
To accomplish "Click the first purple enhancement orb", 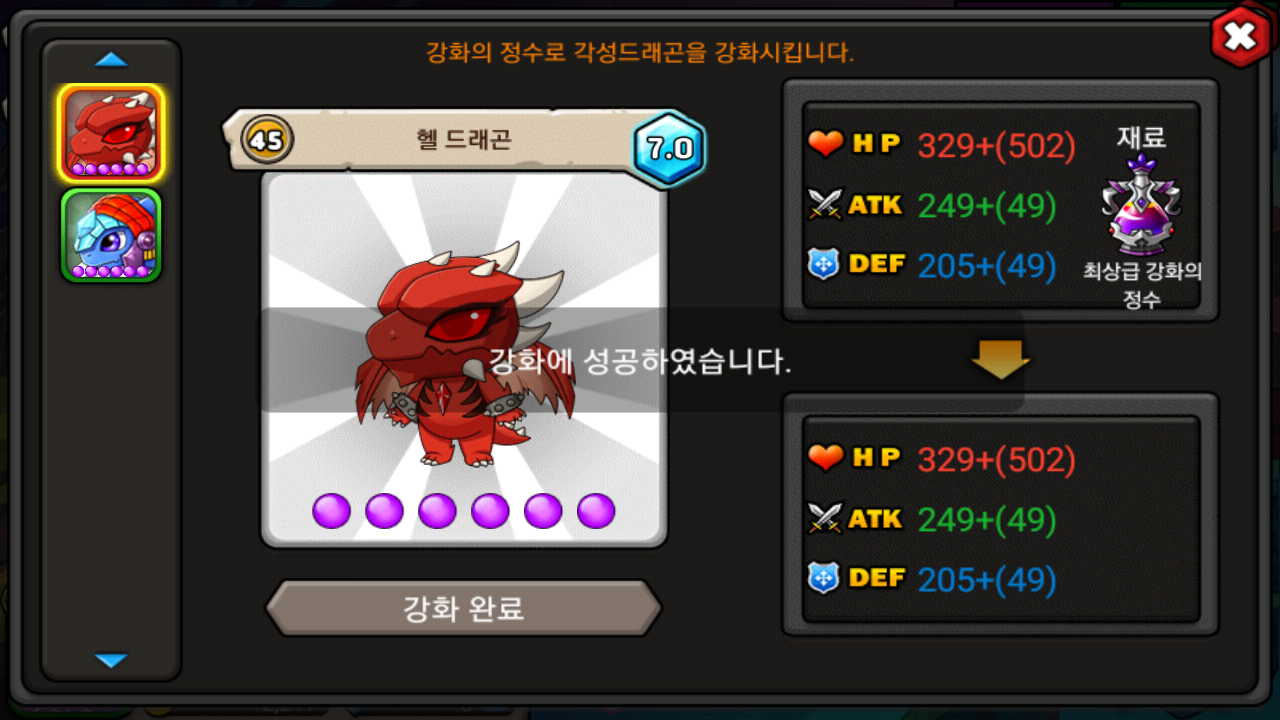I will (x=331, y=511).
